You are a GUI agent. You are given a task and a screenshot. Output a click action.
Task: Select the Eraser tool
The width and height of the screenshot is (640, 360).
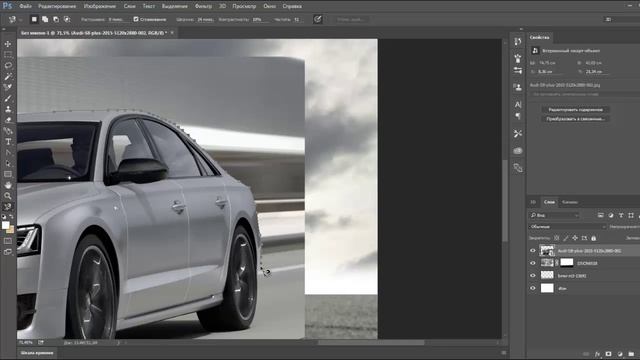[x=8, y=120]
